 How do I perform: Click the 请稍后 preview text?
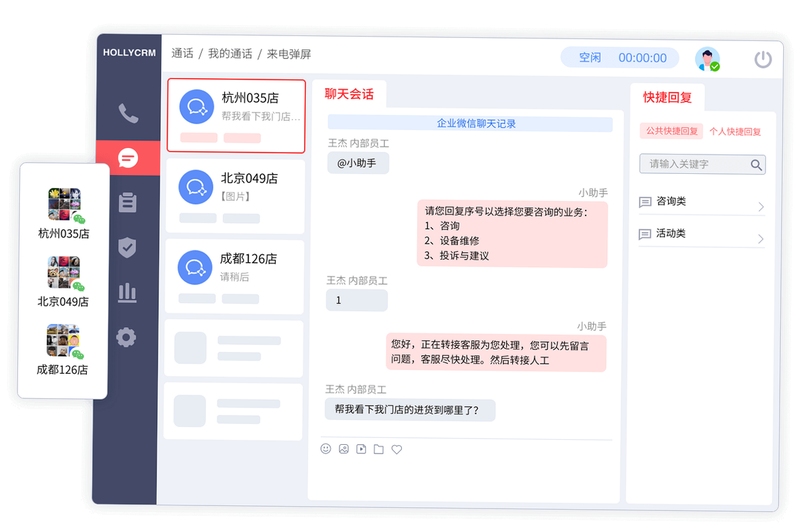point(234,277)
